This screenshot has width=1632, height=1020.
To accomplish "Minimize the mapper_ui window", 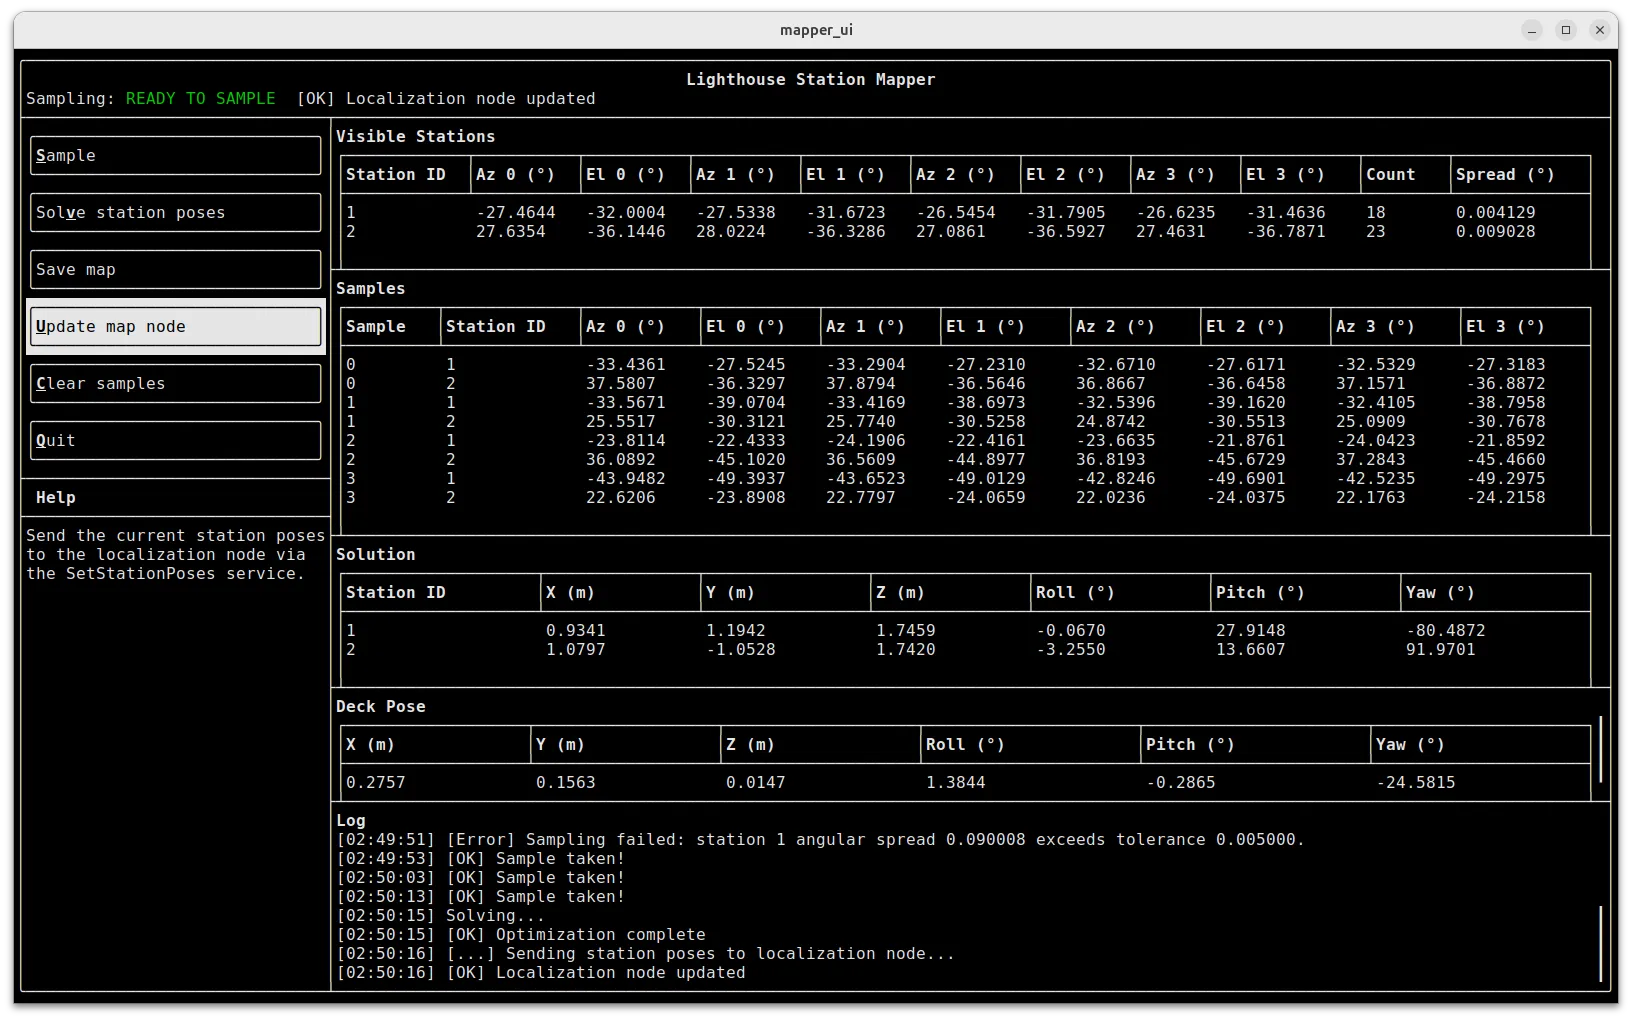I will [1532, 30].
